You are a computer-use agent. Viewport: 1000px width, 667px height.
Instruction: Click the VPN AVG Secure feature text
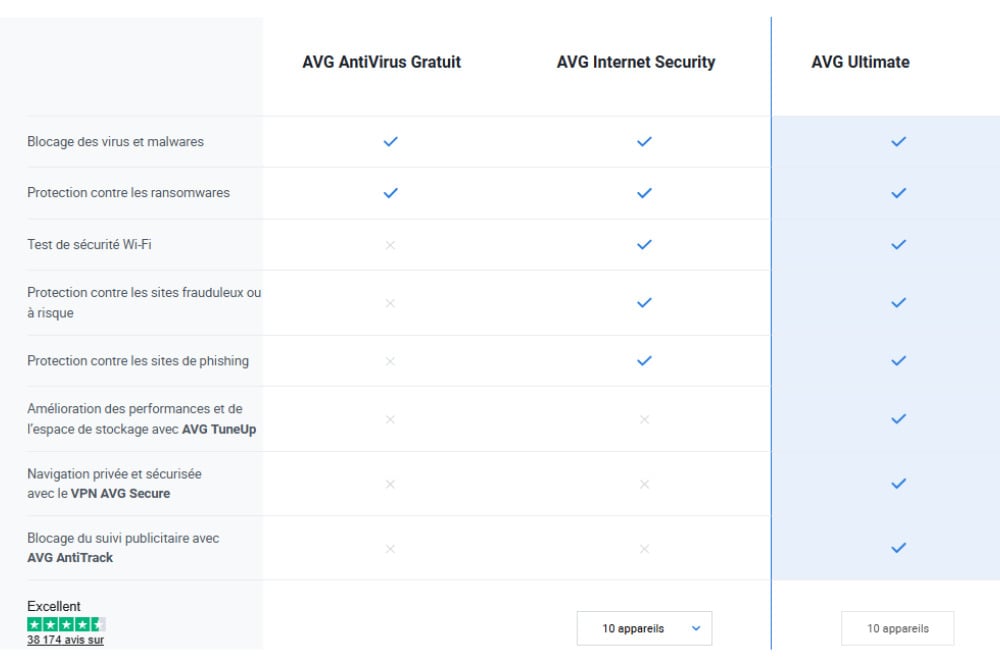click(x=120, y=493)
